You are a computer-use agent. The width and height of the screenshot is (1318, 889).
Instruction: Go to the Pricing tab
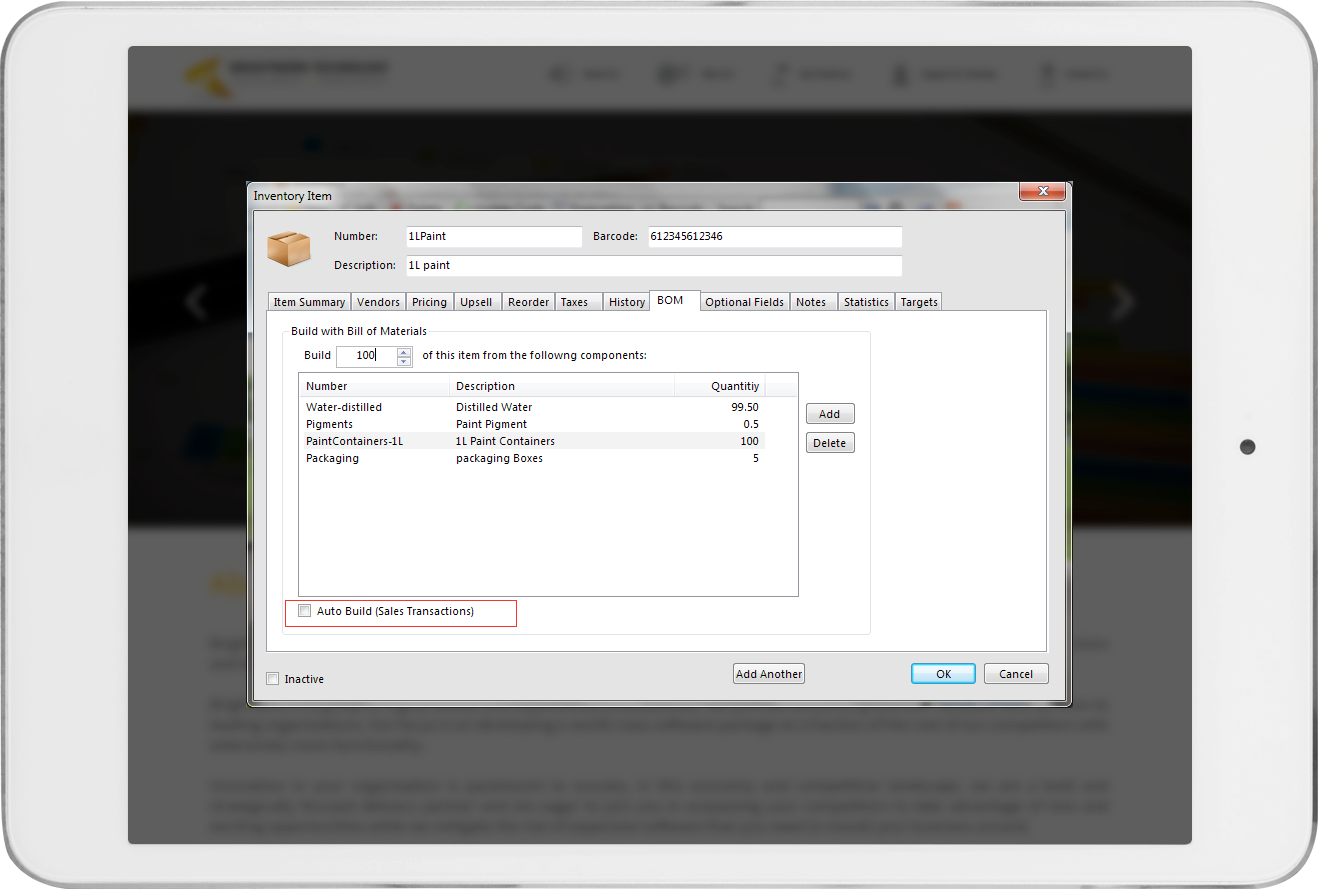pyautogui.click(x=429, y=302)
